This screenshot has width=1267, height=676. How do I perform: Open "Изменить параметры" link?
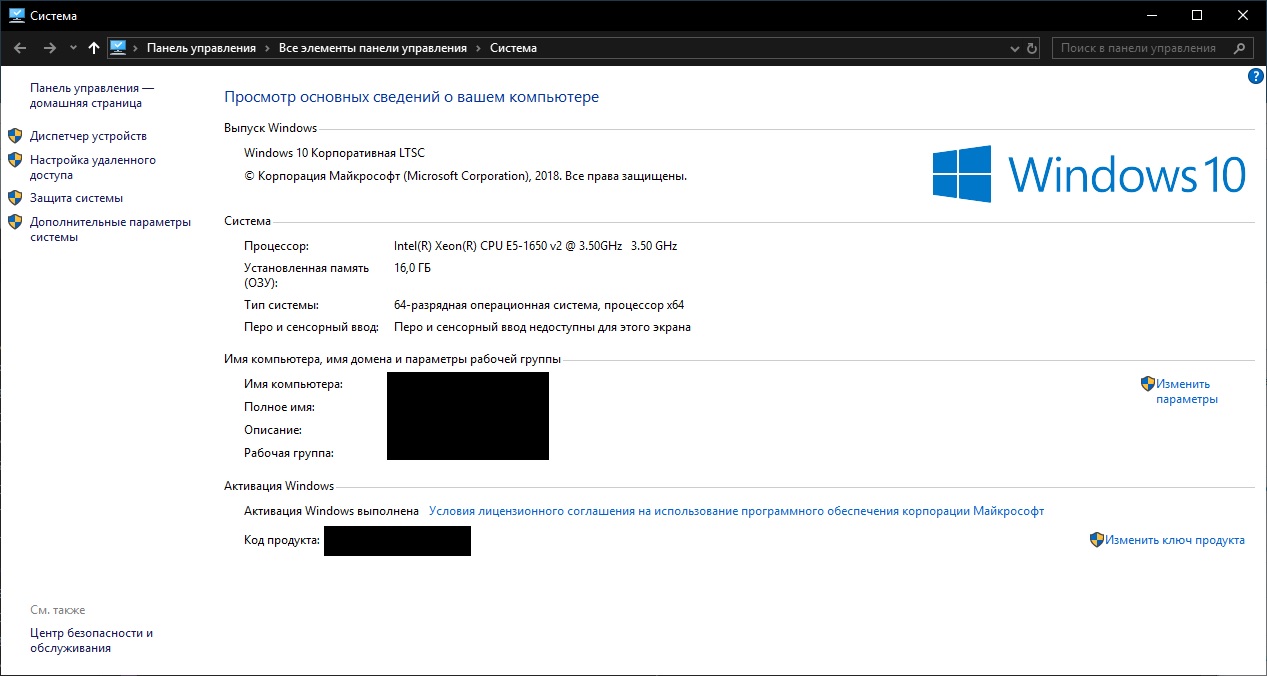click(1186, 391)
